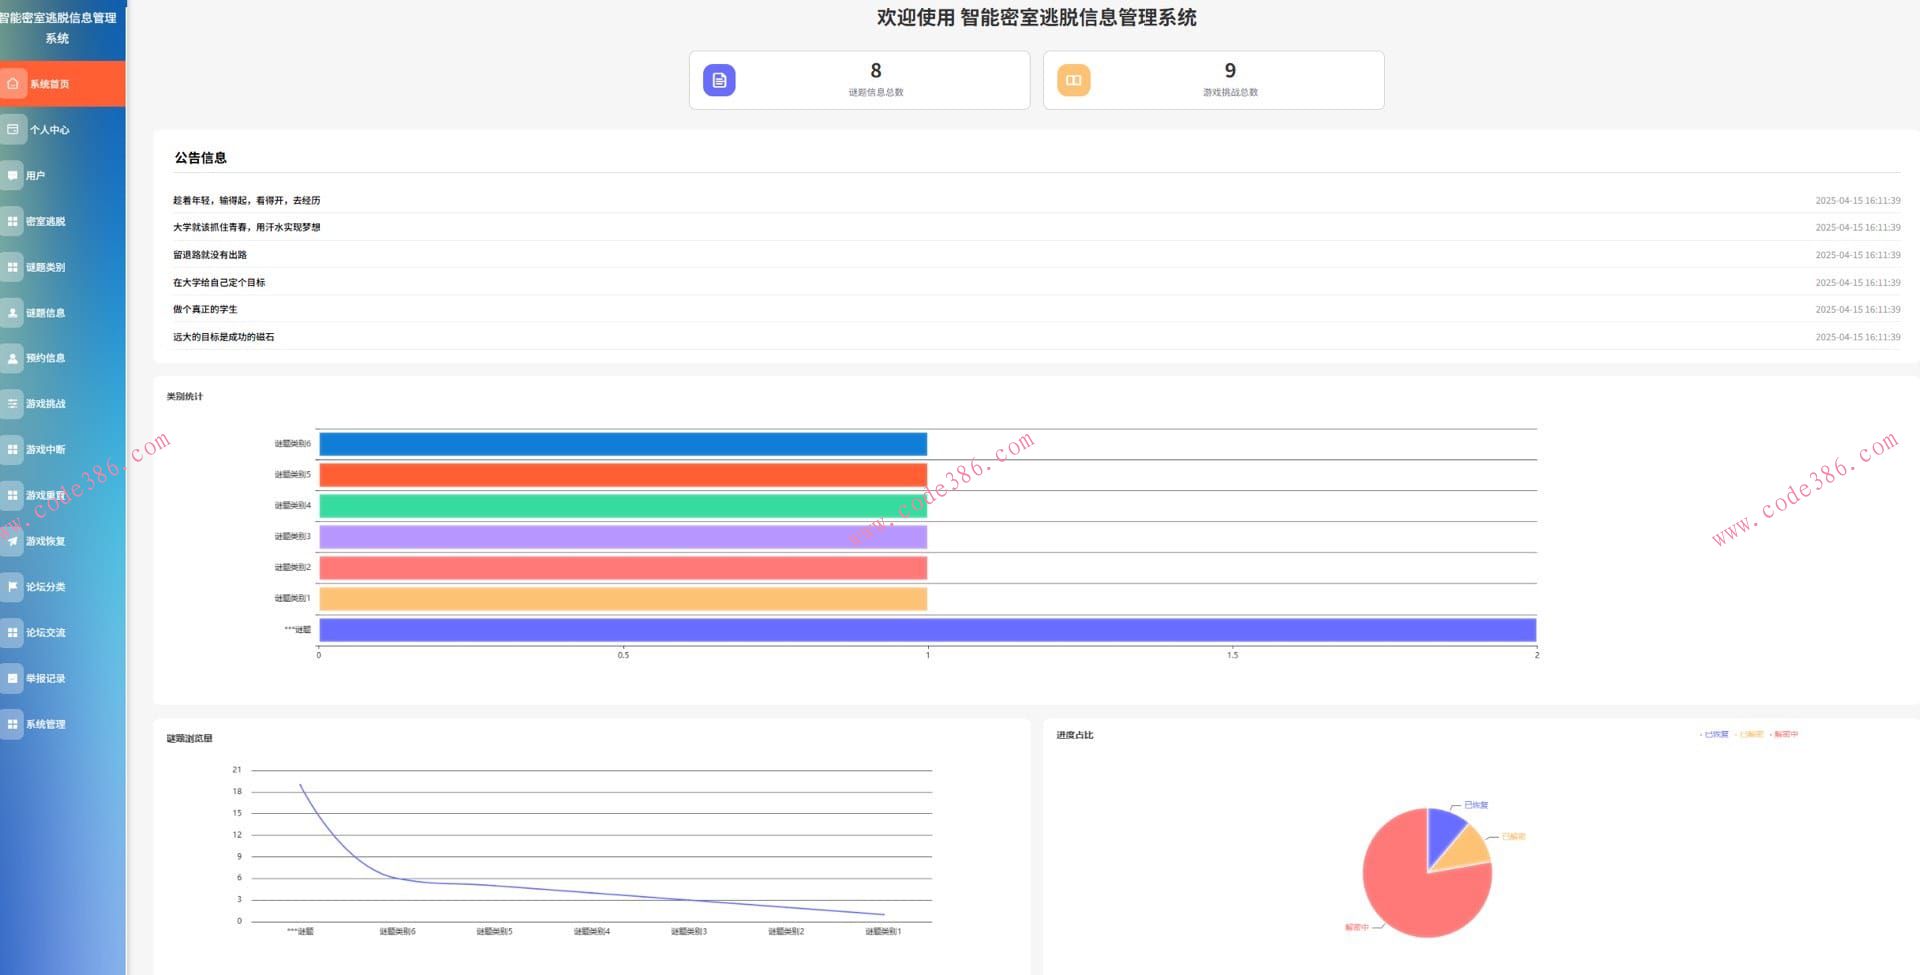The height and width of the screenshot is (975, 1920).
Task: Click the blue 谜题类别6 bar
Action: [x=623, y=444]
